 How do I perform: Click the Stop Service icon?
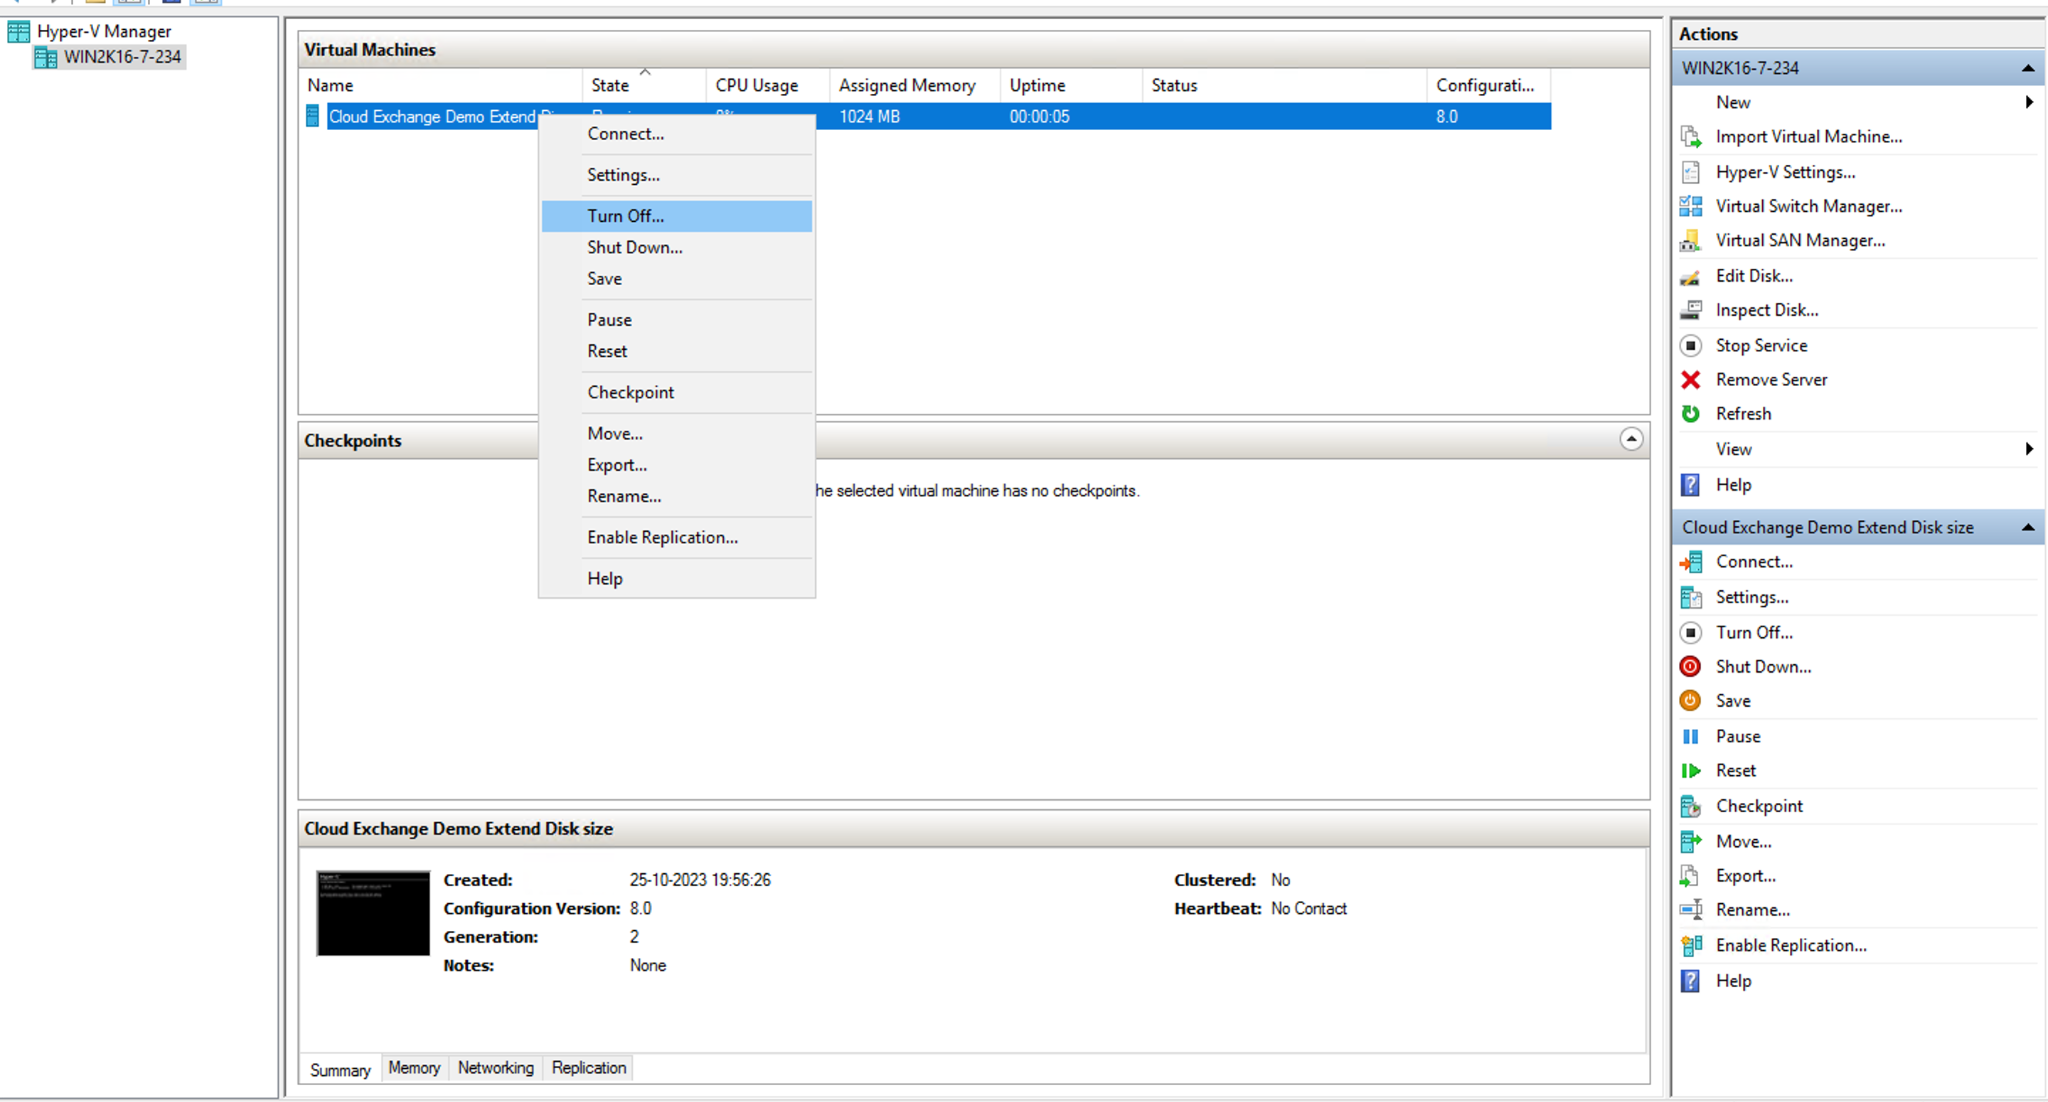tap(1691, 345)
